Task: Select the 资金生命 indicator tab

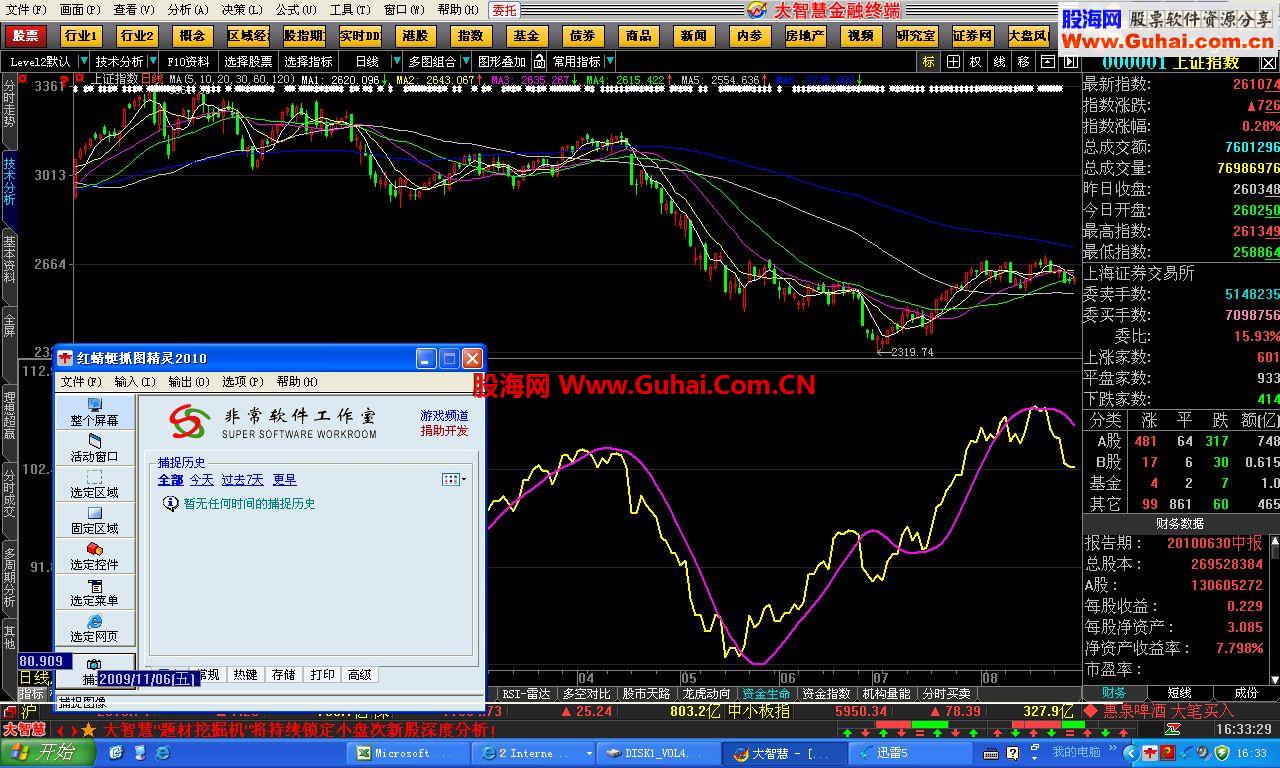Action: 767,693
